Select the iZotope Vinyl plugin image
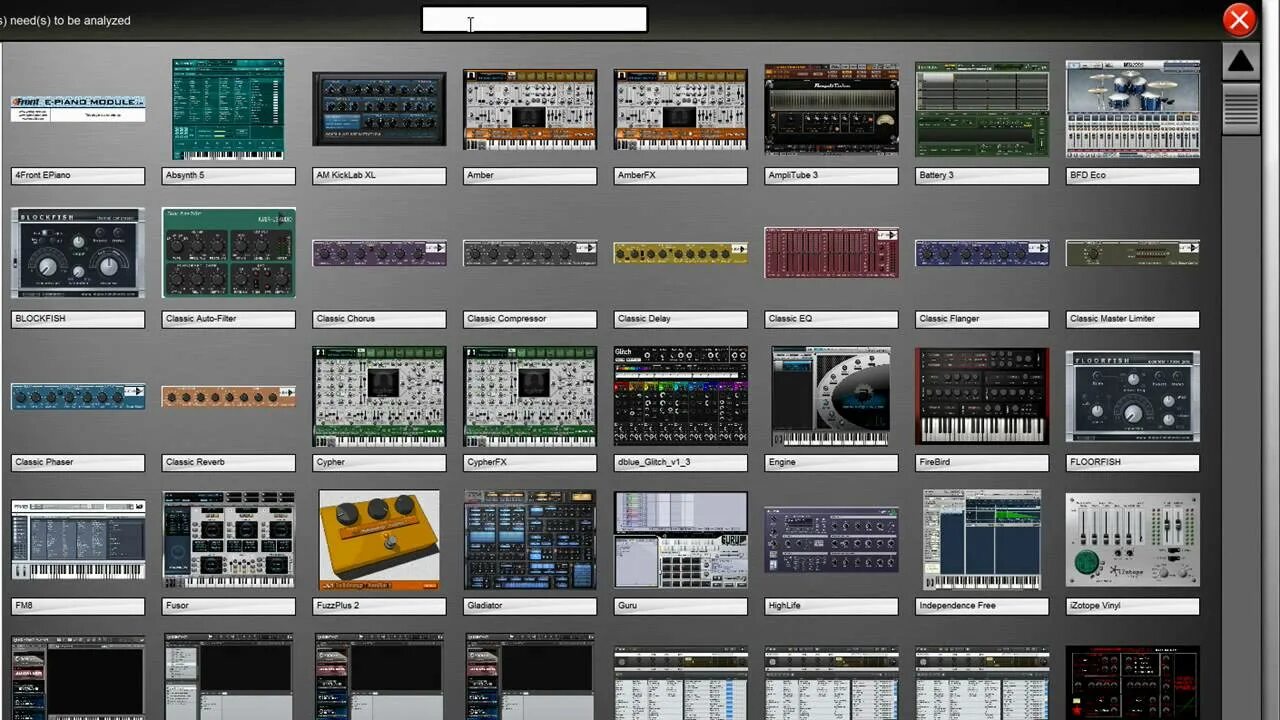Screen dimensions: 1280x720 [x=1133, y=540]
